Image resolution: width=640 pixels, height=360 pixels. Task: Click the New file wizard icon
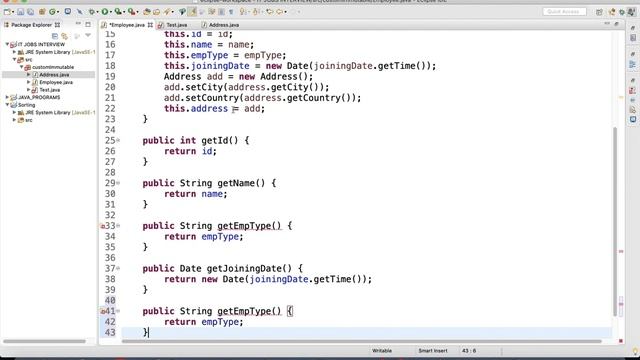pos(7,12)
